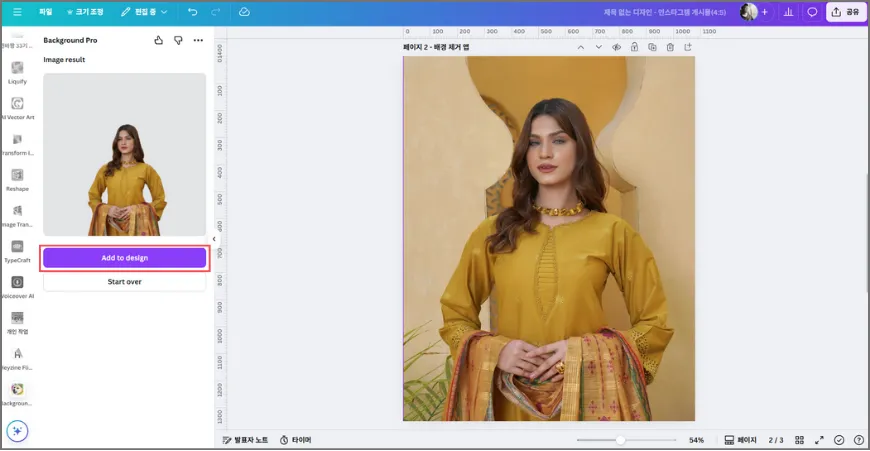Viewport: 870px width, 451px height.
Task: Open the grid view of pages
Action: 800,440
